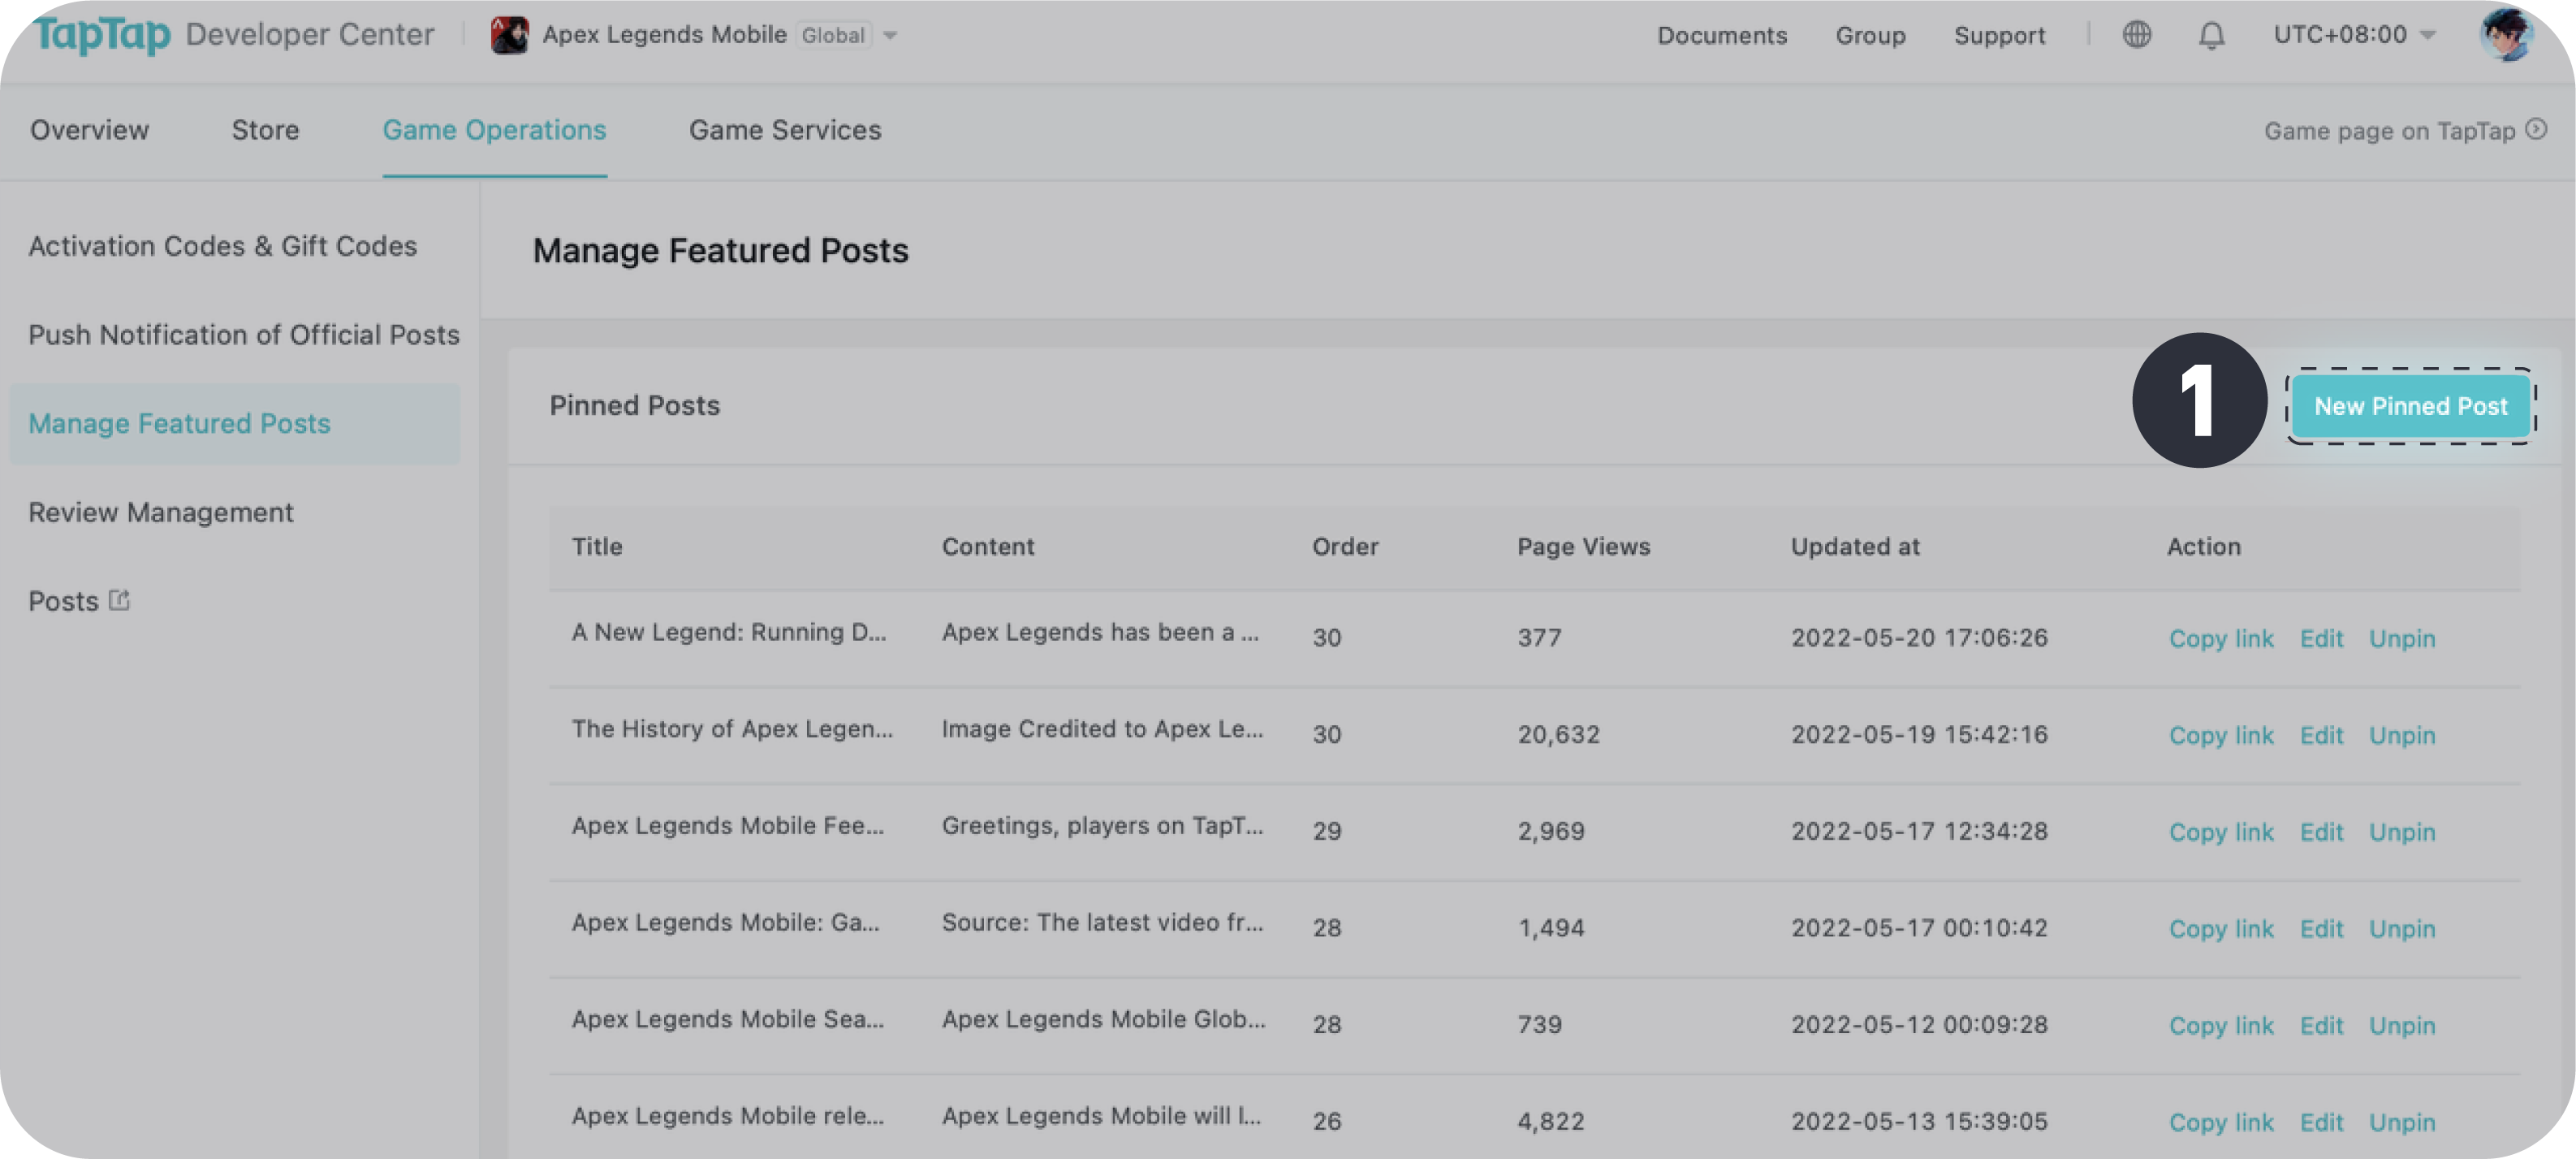Viewport: 2576px width, 1159px height.
Task: Unpin the A New Legend post
Action: point(2402,638)
